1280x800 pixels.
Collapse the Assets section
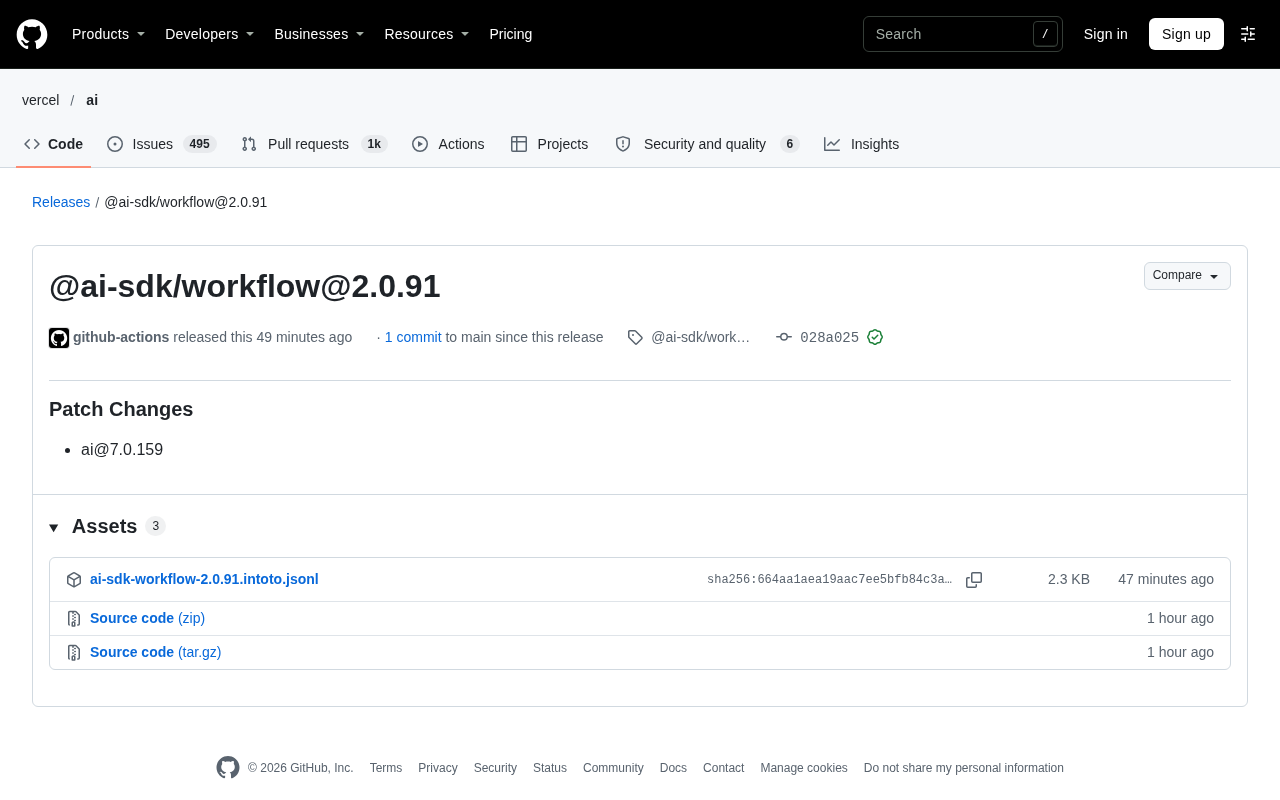(x=107, y=526)
